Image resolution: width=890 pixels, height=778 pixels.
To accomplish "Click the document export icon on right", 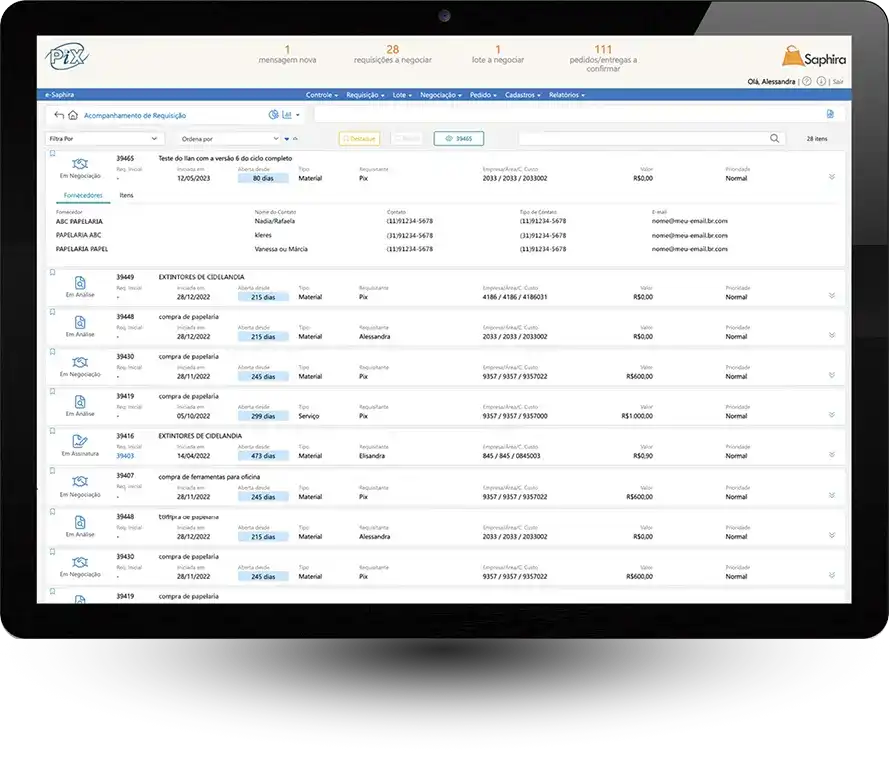I will point(829,114).
